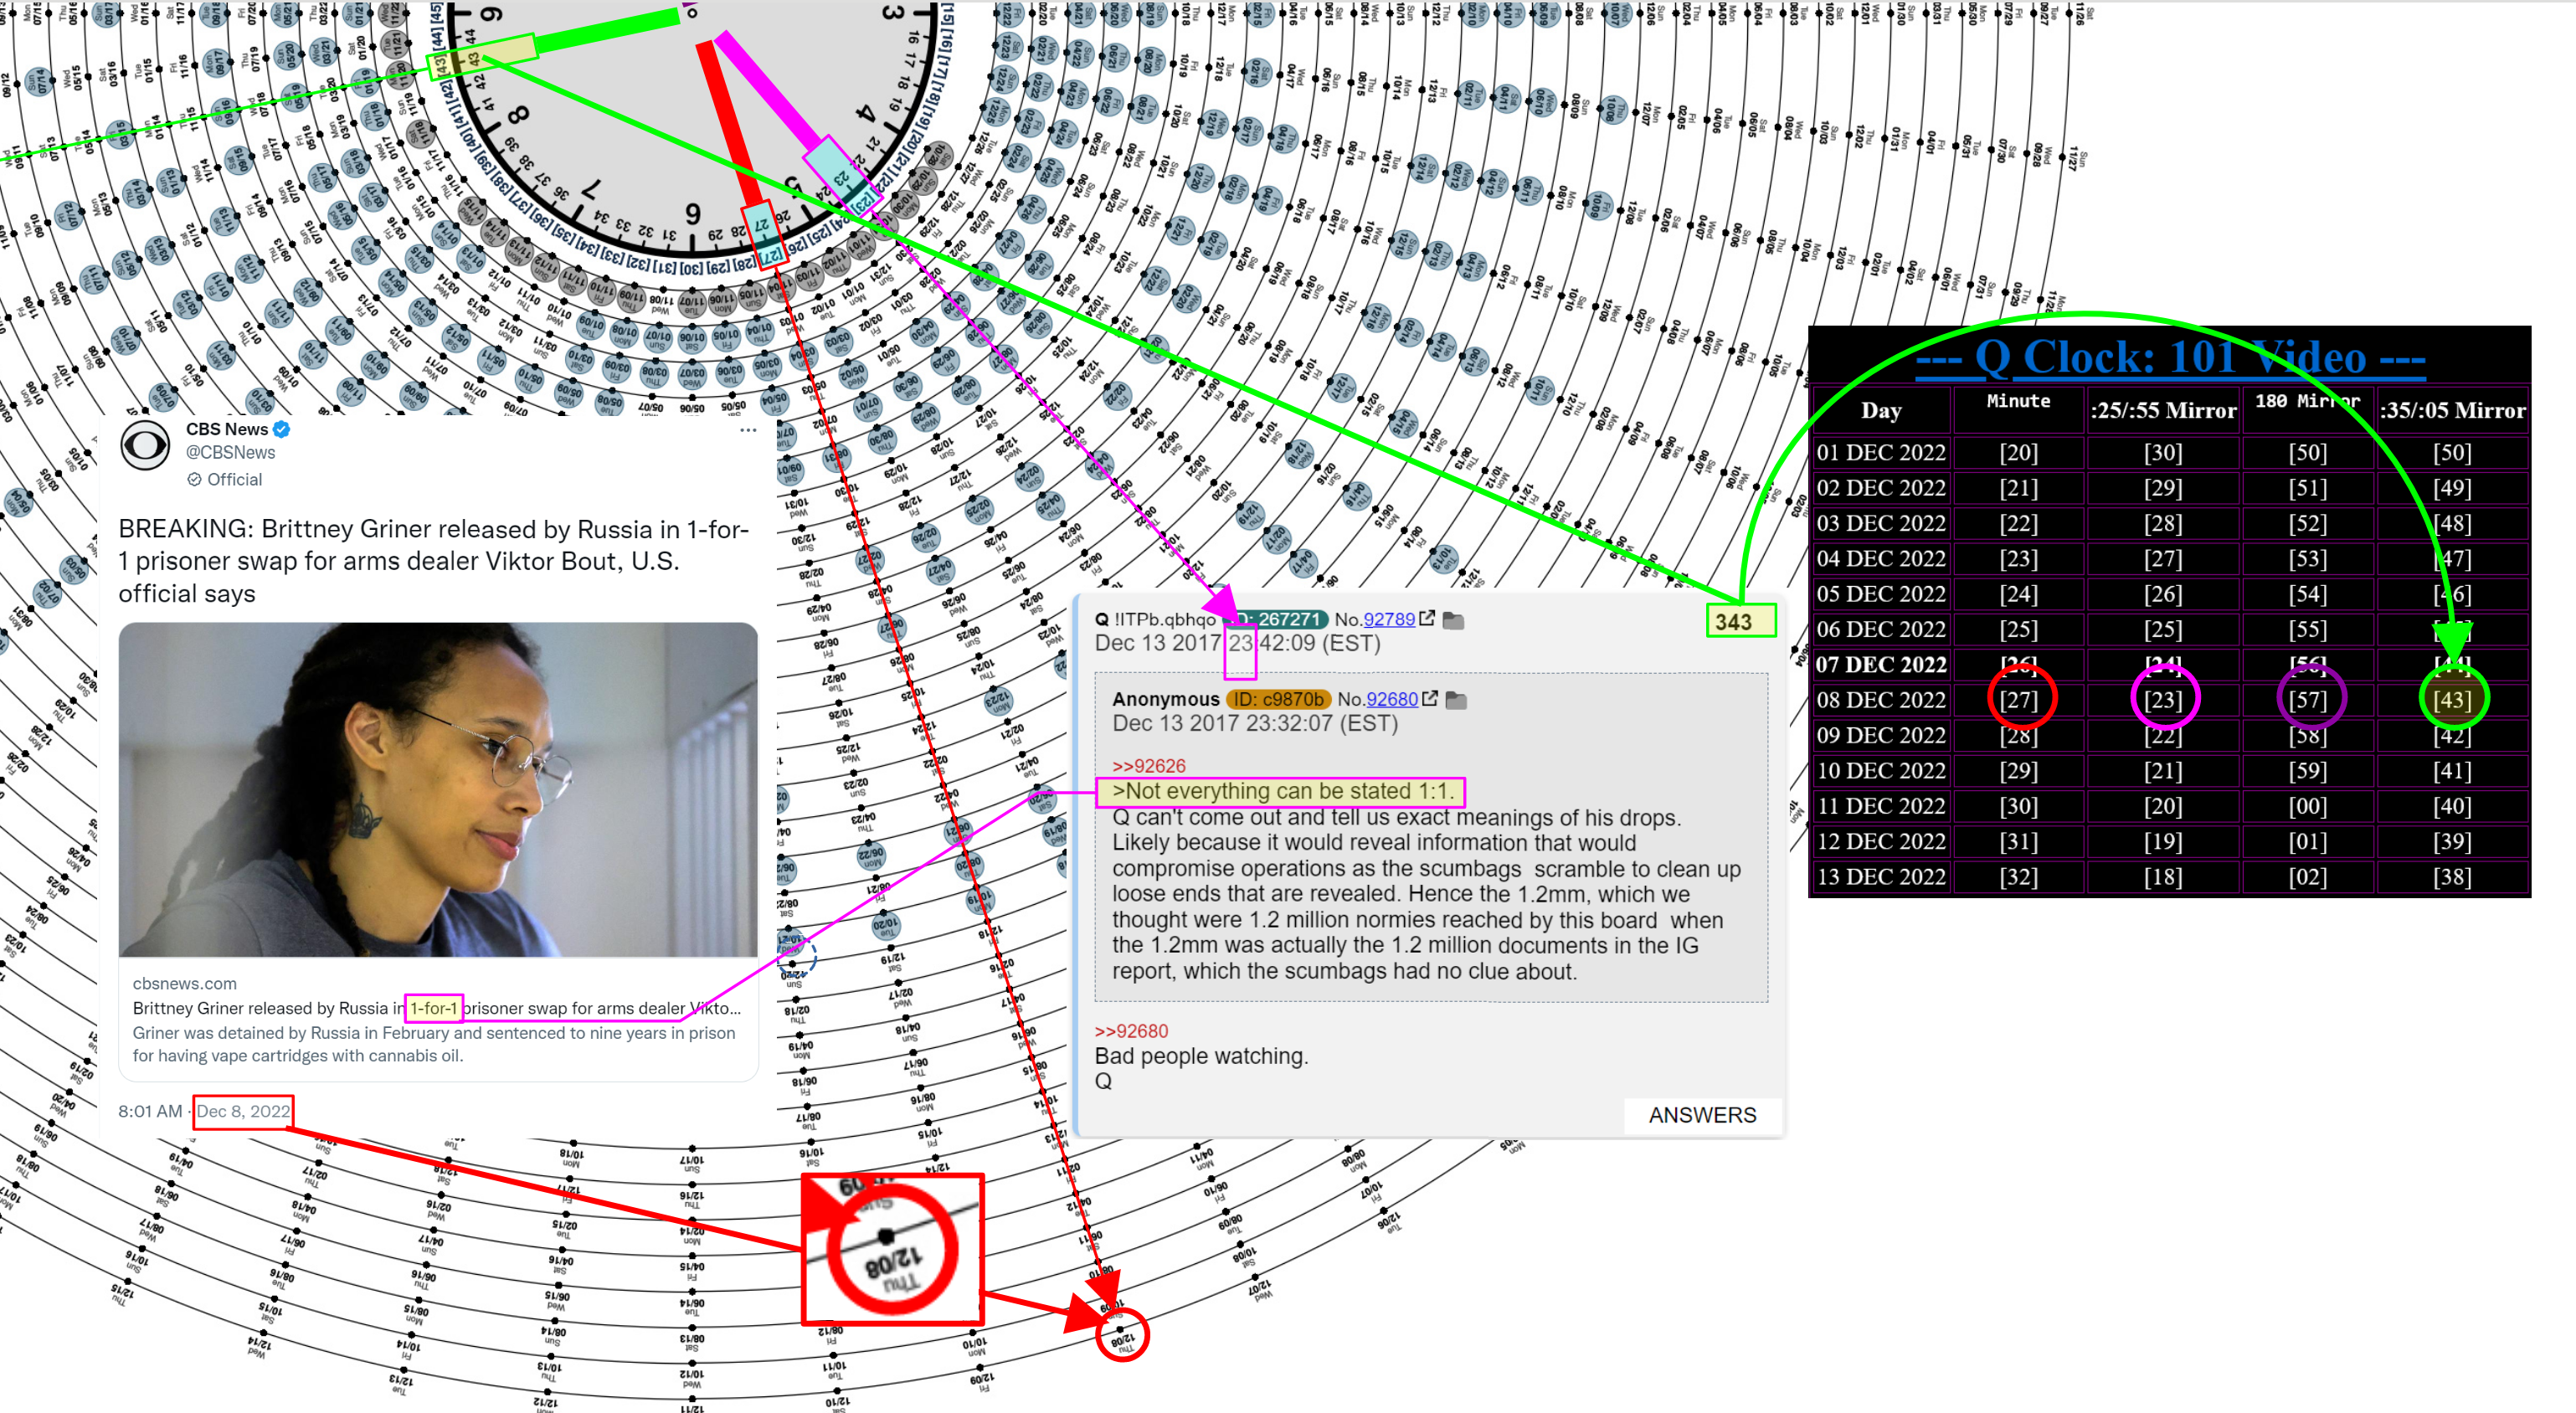Click Minute cell [32] in the 13 DEC row
This screenshot has width=2576, height=1413.
tap(2018, 877)
